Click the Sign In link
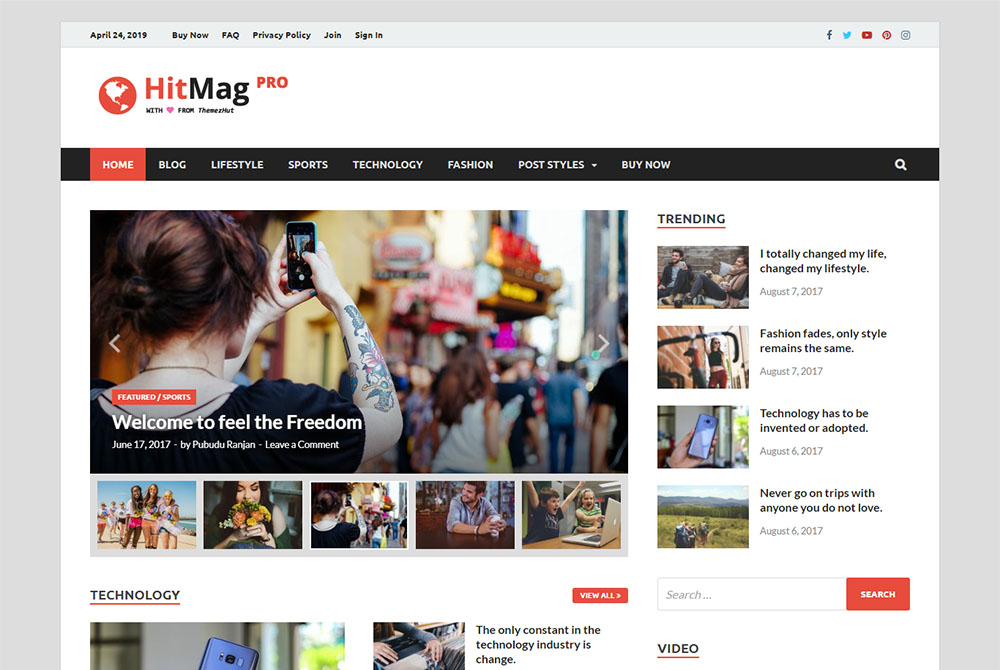The height and width of the screenshot is (670, 1000). [368, 35]
